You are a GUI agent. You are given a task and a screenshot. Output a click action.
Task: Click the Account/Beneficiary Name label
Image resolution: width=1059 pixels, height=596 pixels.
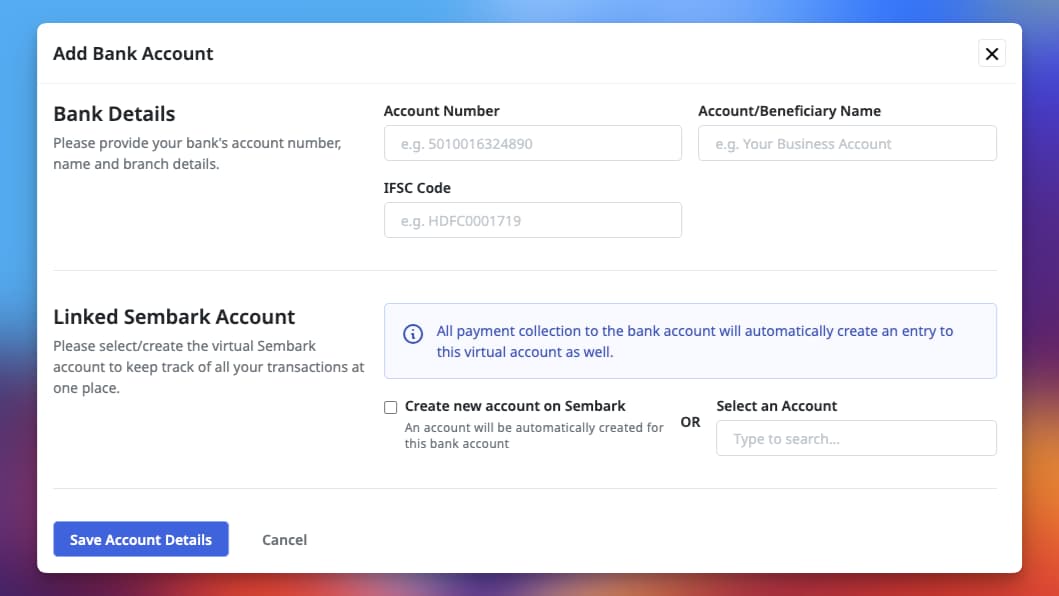pyautogui.click(x=789, y=111)
